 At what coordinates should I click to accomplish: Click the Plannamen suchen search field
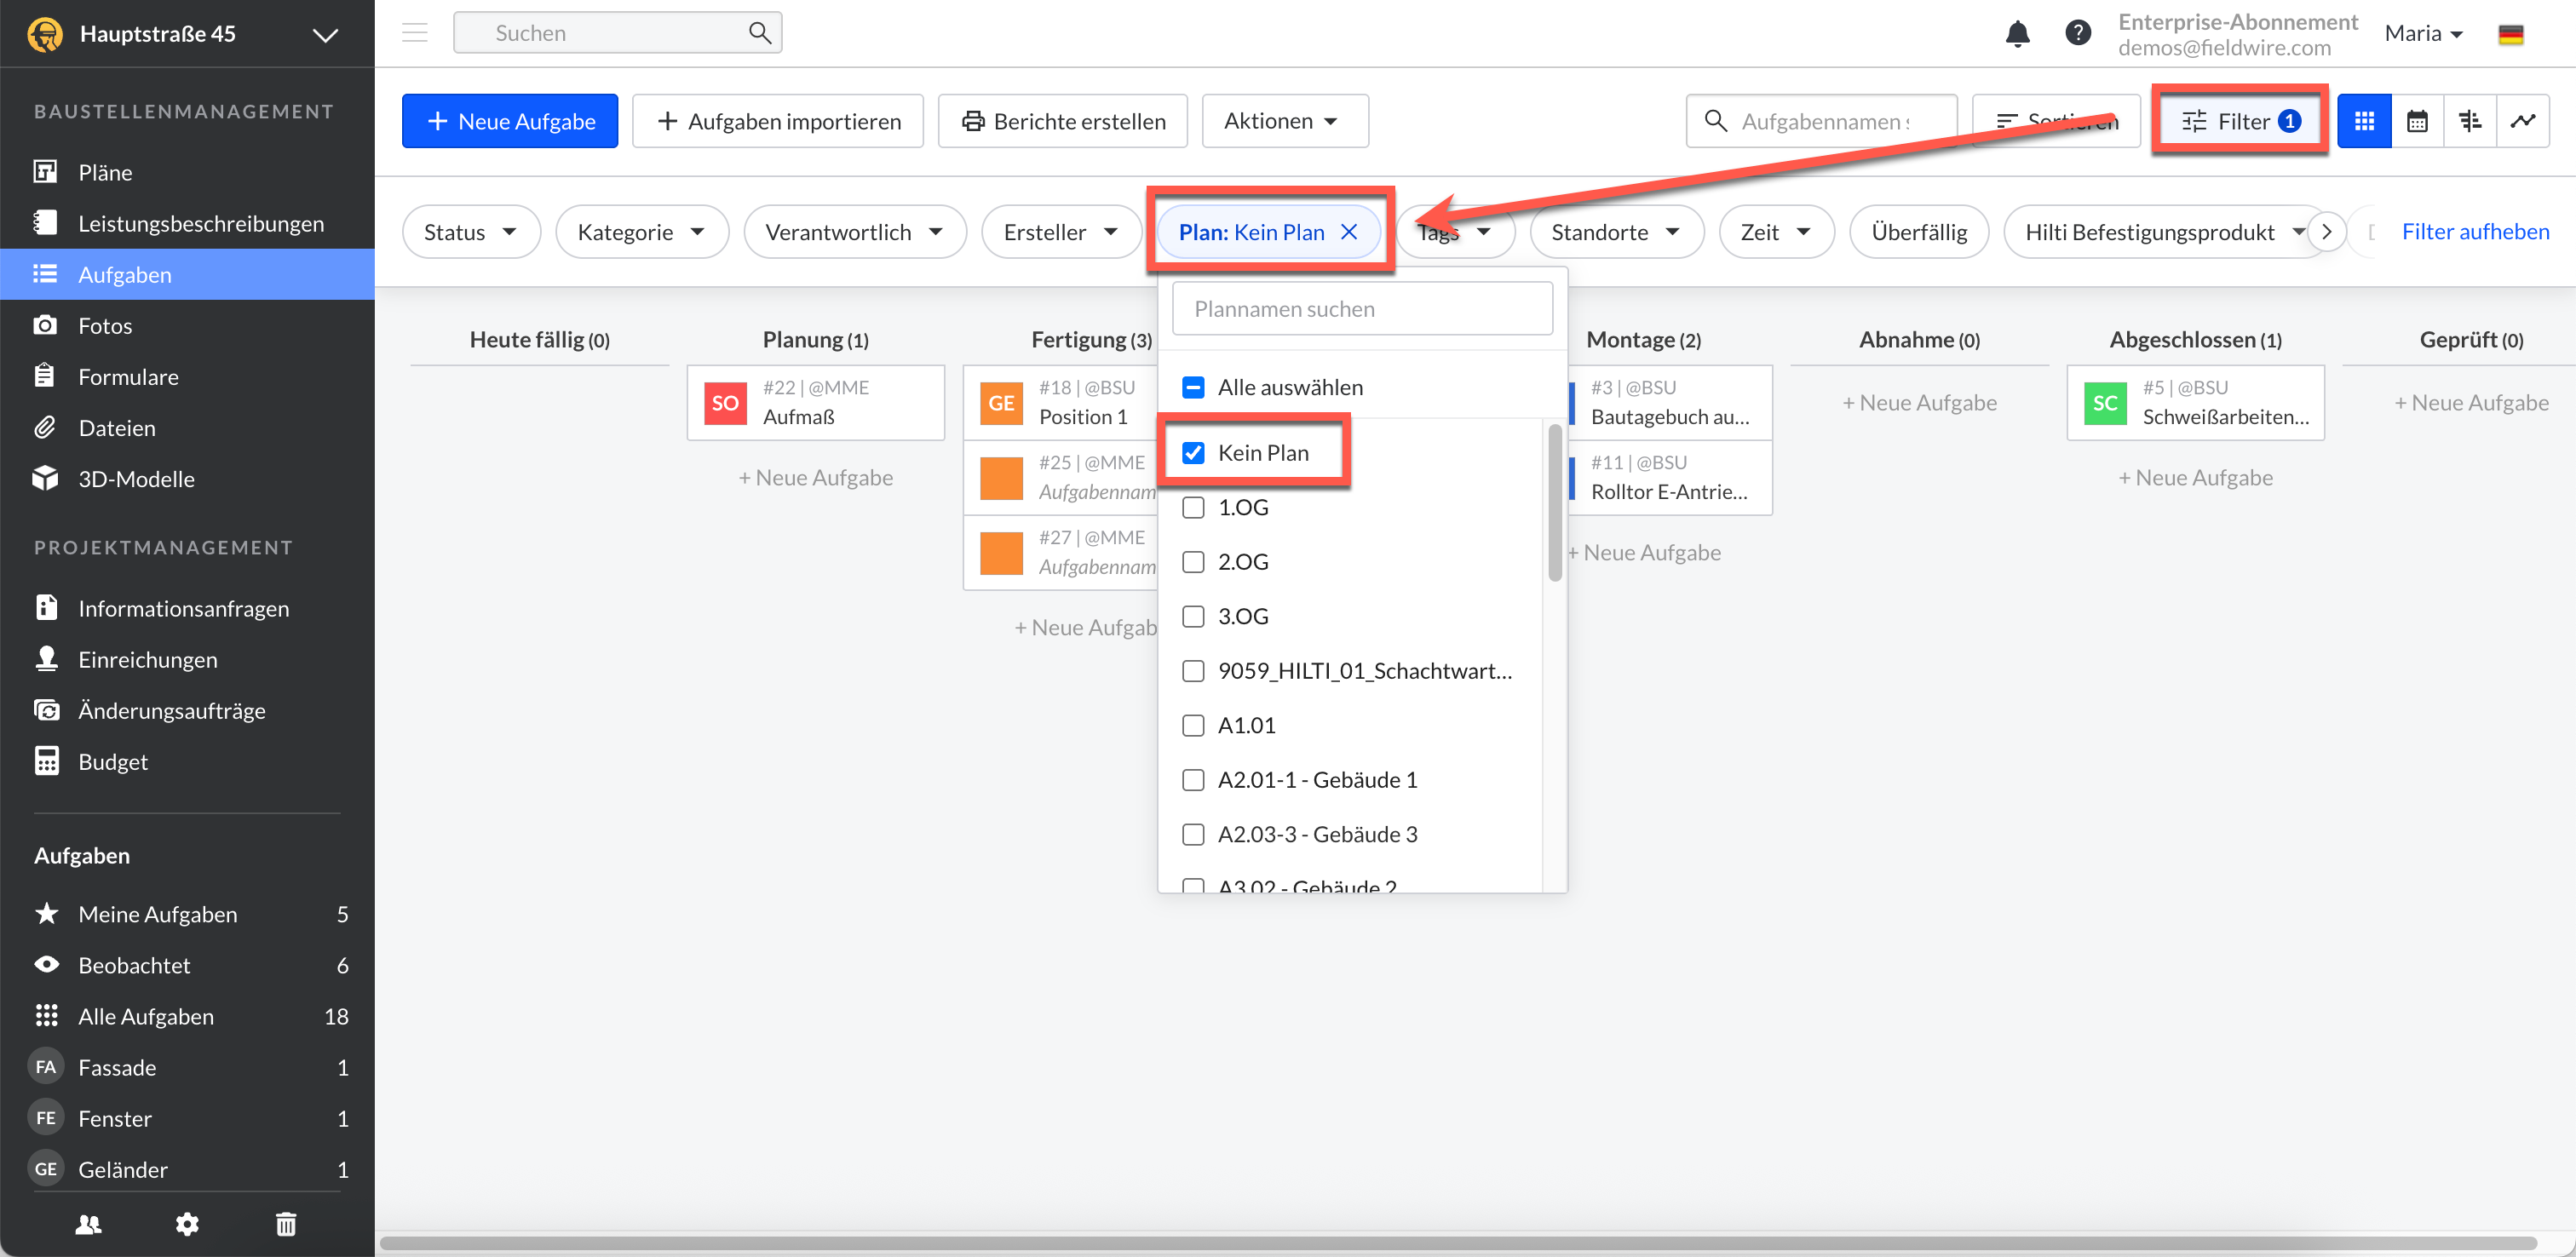coord(1361,309)
